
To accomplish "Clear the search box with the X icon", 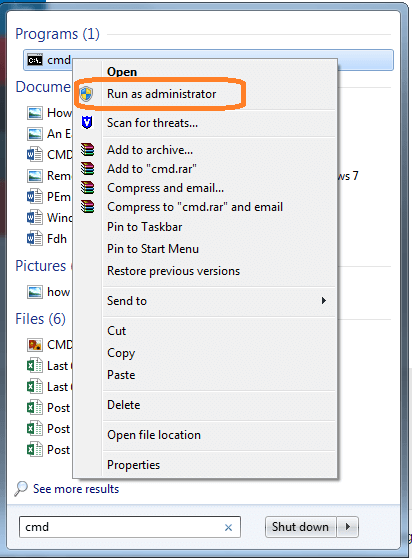I will click(x=228, y=527).
